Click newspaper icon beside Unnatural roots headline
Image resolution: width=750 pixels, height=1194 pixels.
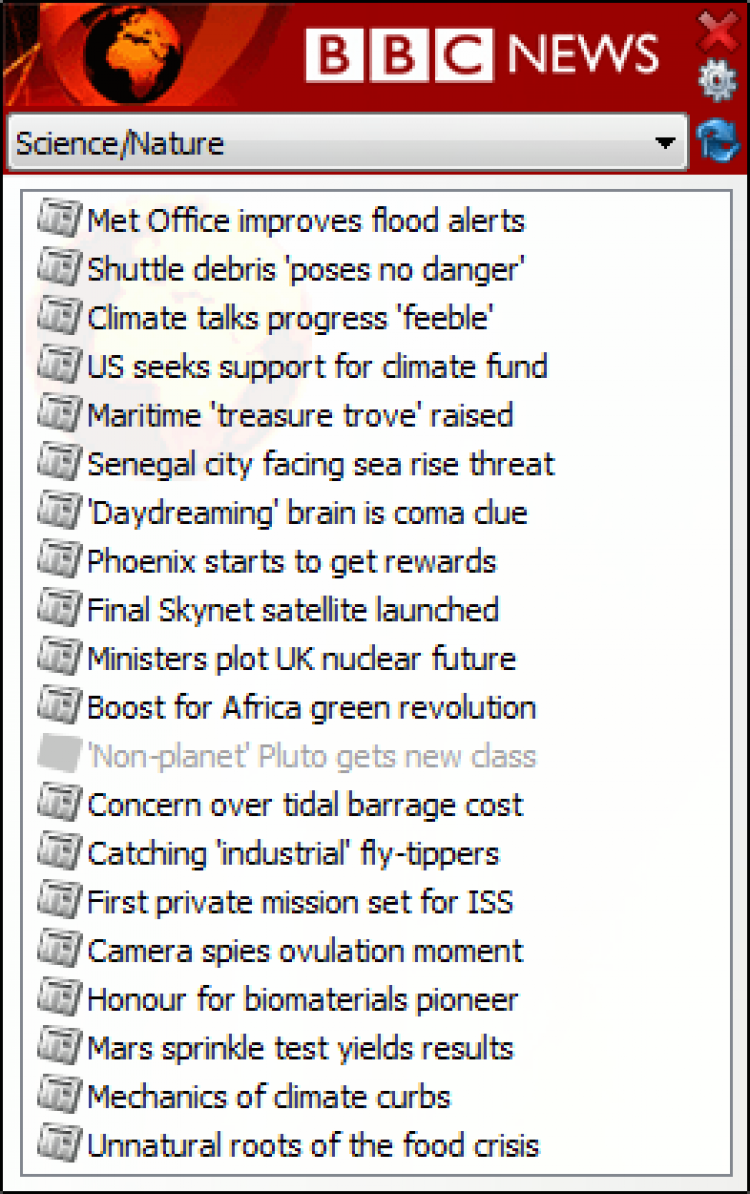click(x=59, y=1143)
